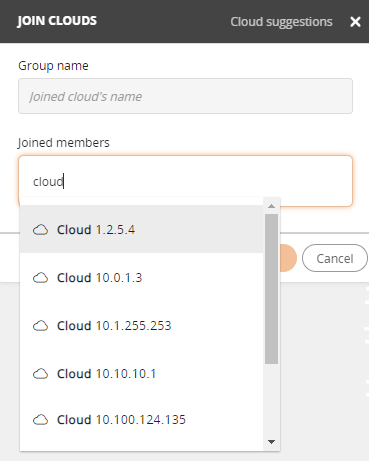
Task: Click the suggestion list scrollbar thumb
Action: [x=272, y=289]
